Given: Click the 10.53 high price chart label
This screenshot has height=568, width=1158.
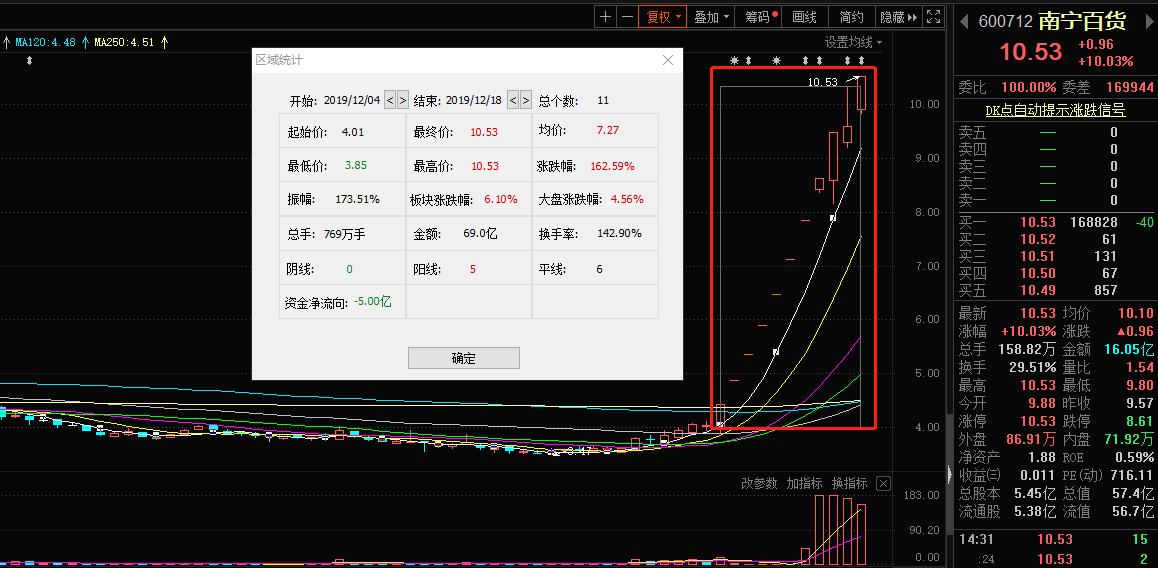Looking at the screenshot, I should [823, 82].
